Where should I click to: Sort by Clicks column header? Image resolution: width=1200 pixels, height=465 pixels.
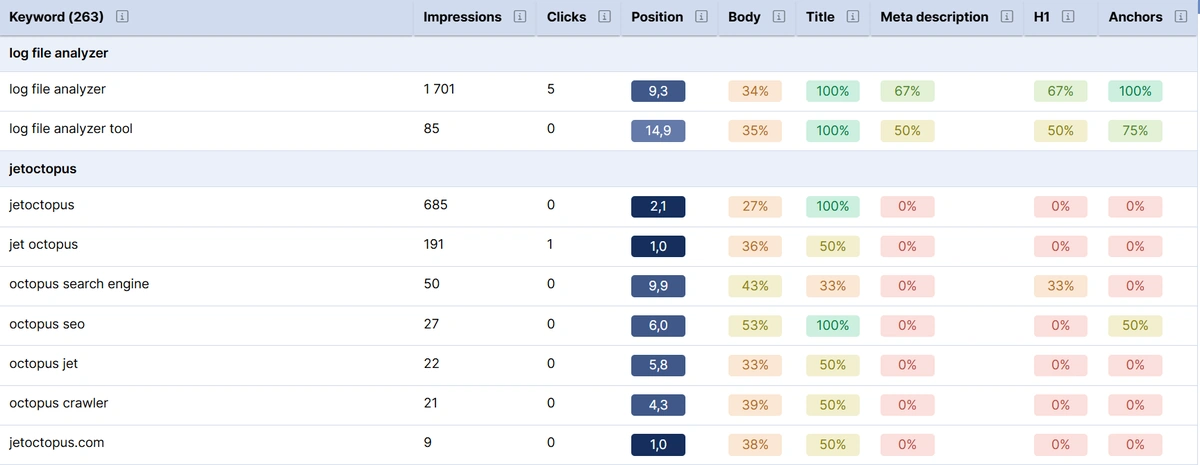click(567, 17)
